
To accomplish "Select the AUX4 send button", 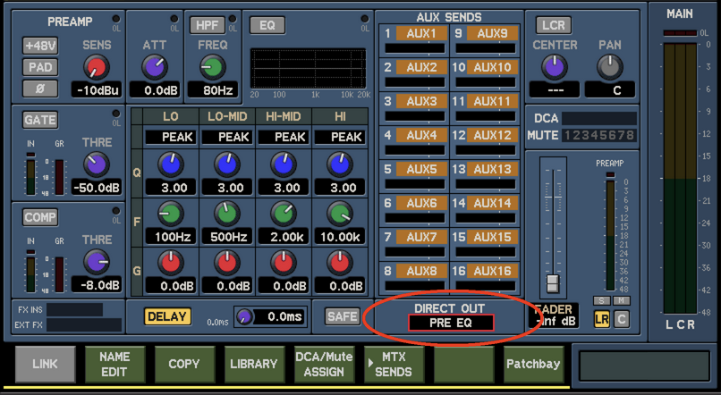I will (x=421, y=135).
